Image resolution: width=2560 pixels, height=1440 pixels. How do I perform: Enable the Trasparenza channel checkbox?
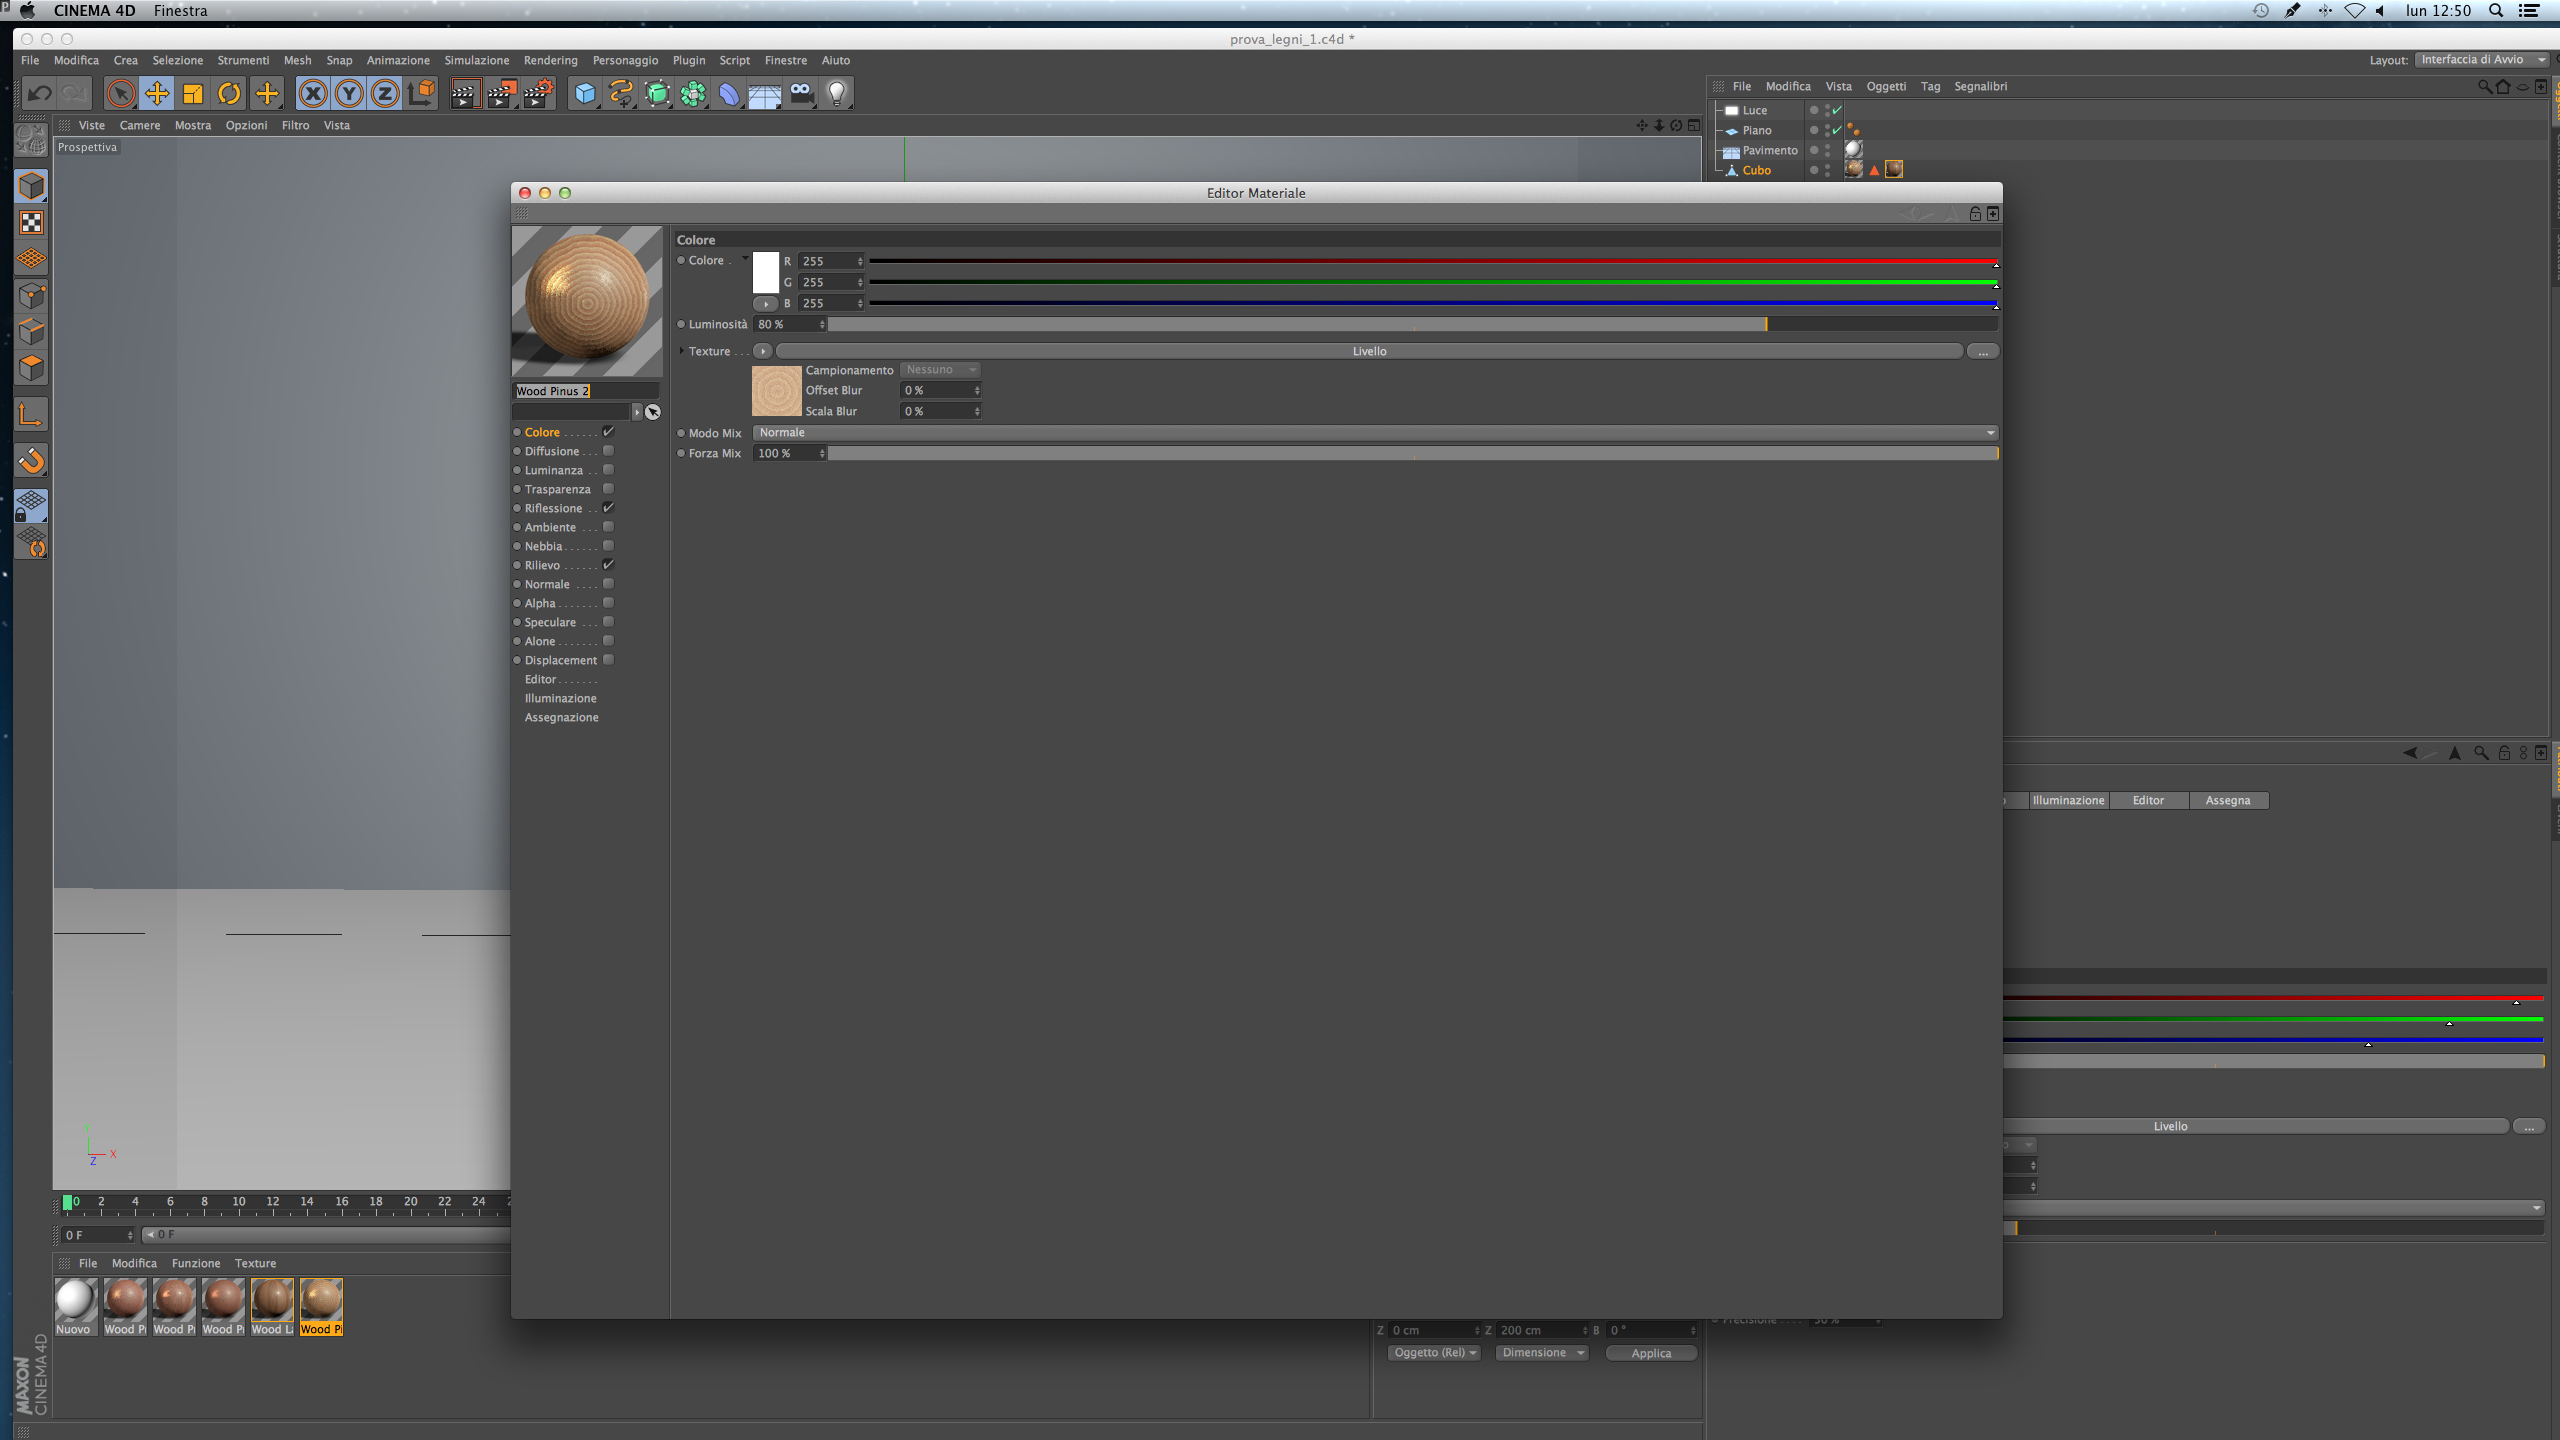[x=608, y=489]
